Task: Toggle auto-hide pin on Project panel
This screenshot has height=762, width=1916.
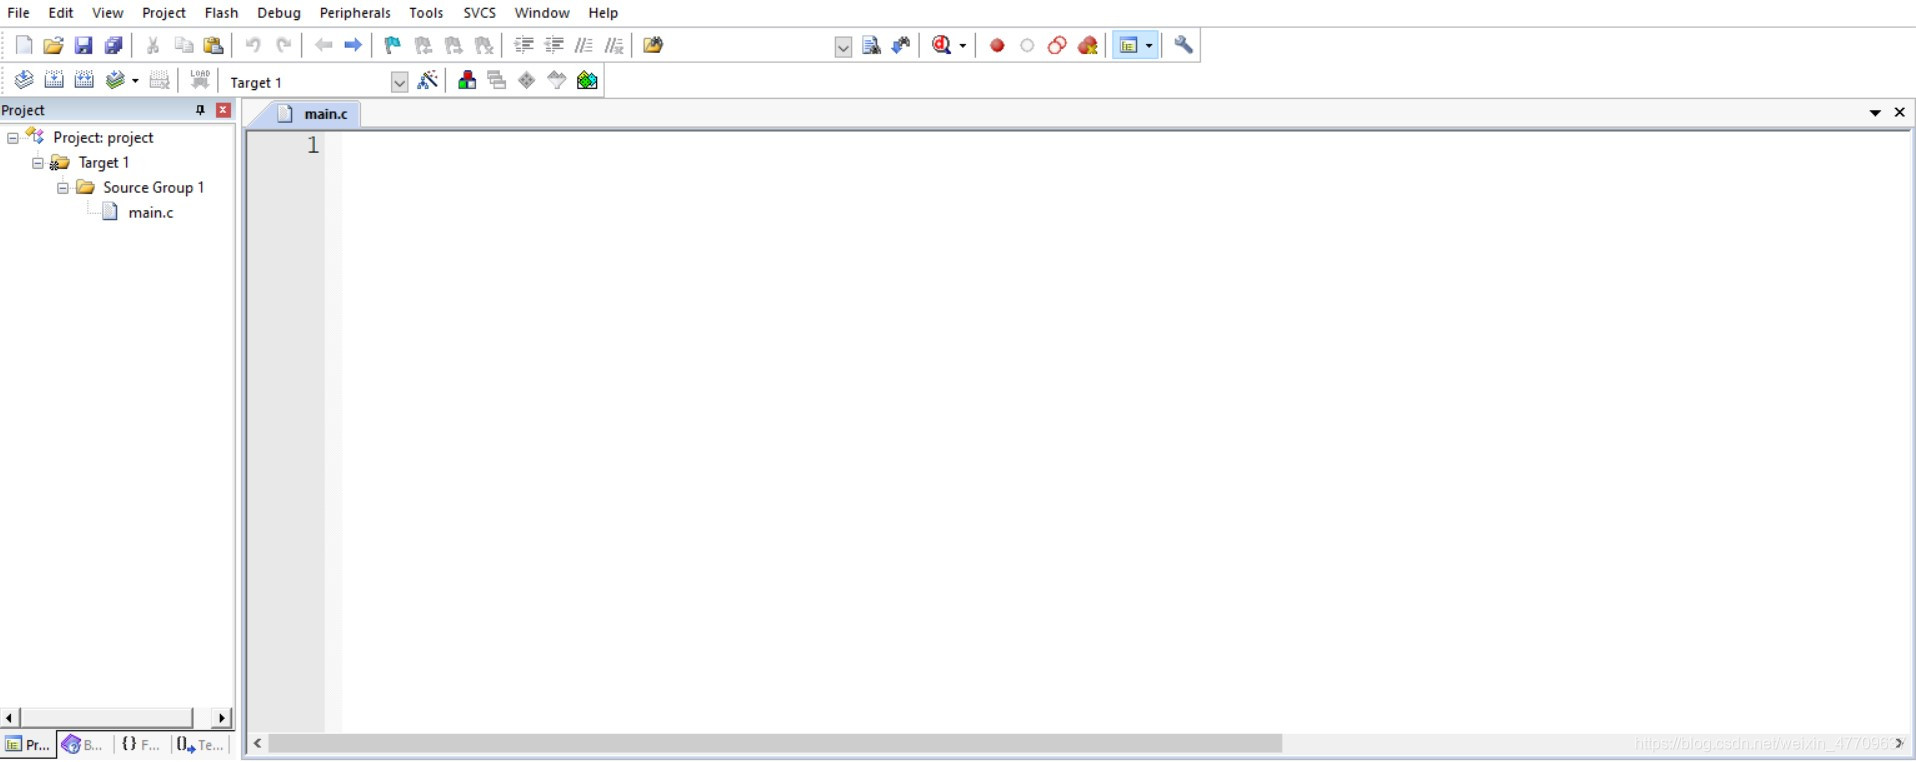Action: coord(200,110)
